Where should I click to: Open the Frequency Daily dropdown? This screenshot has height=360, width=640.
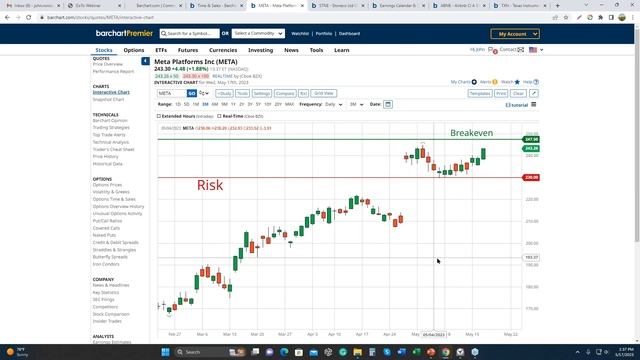[x=334, y=104]
